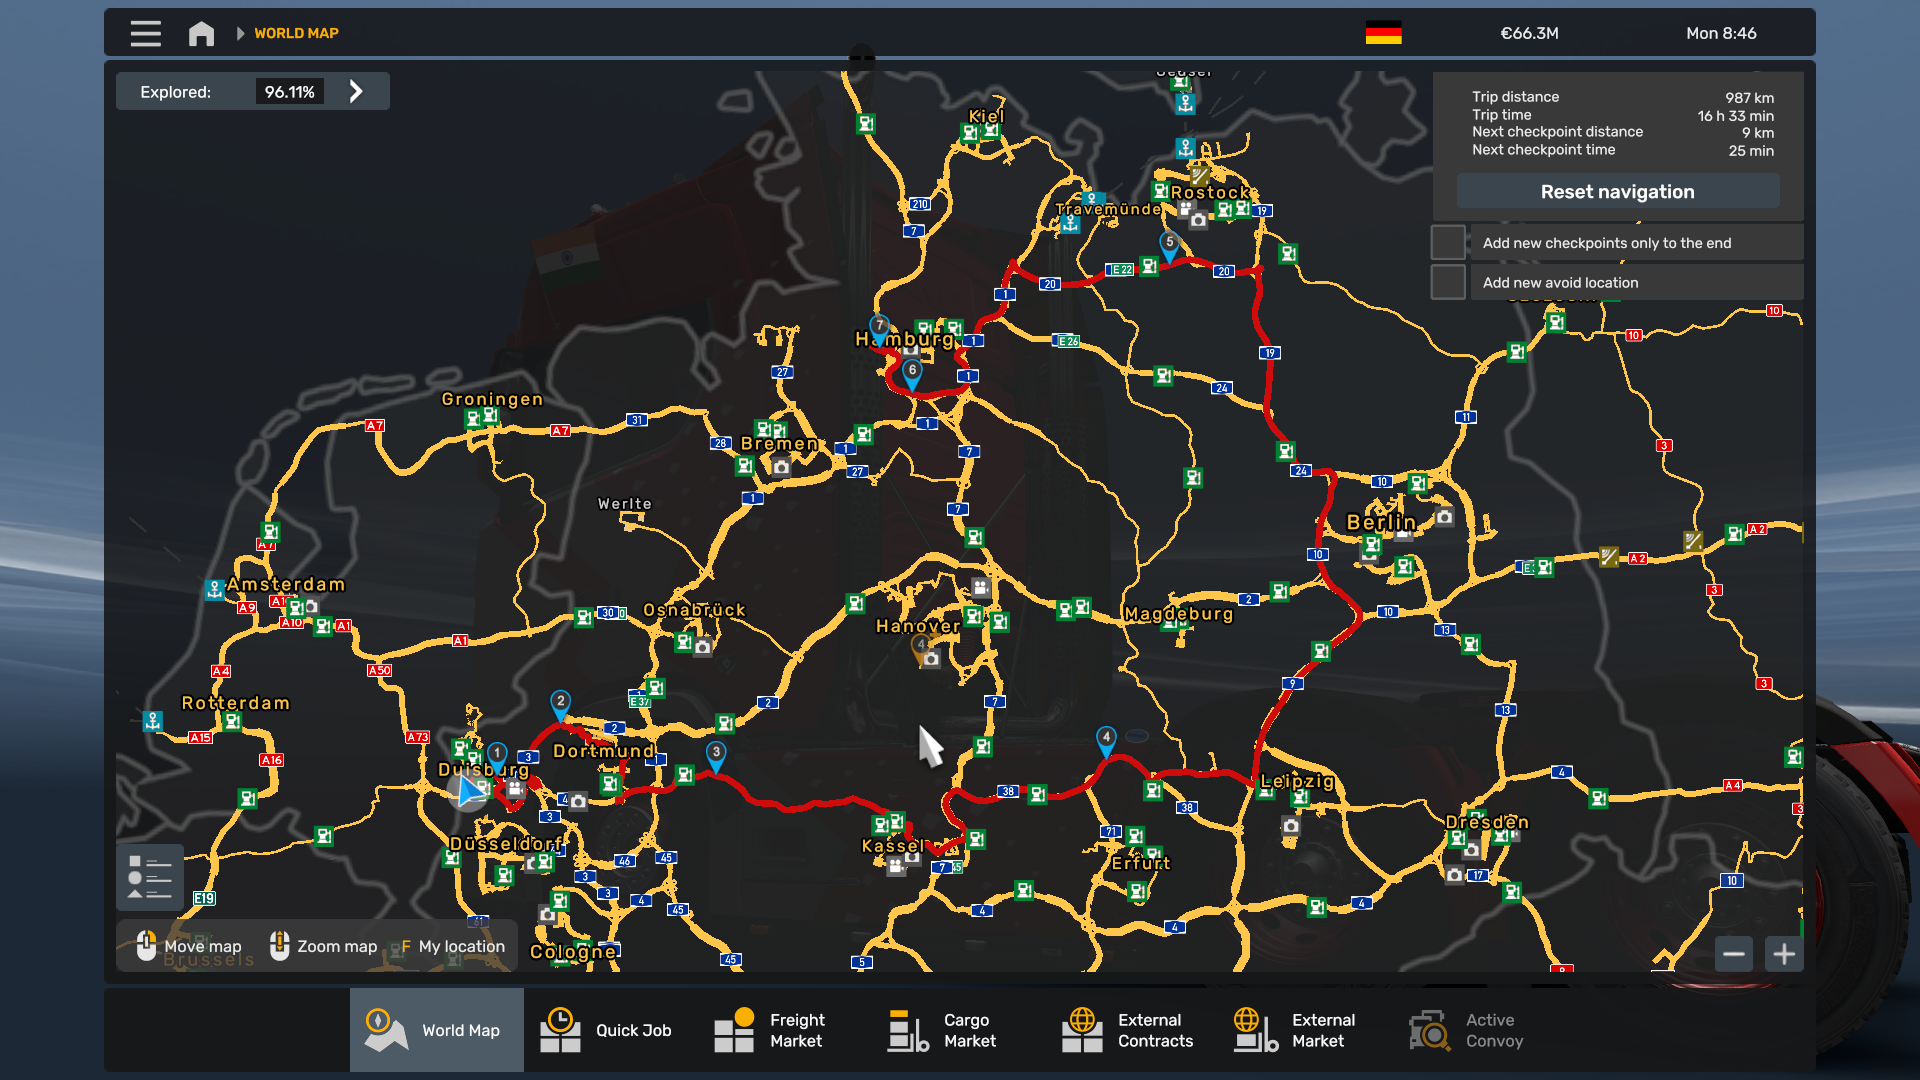1920x1080 pixels.
Task: Toggle add new avoid location checkbox
Action: 1448,283
